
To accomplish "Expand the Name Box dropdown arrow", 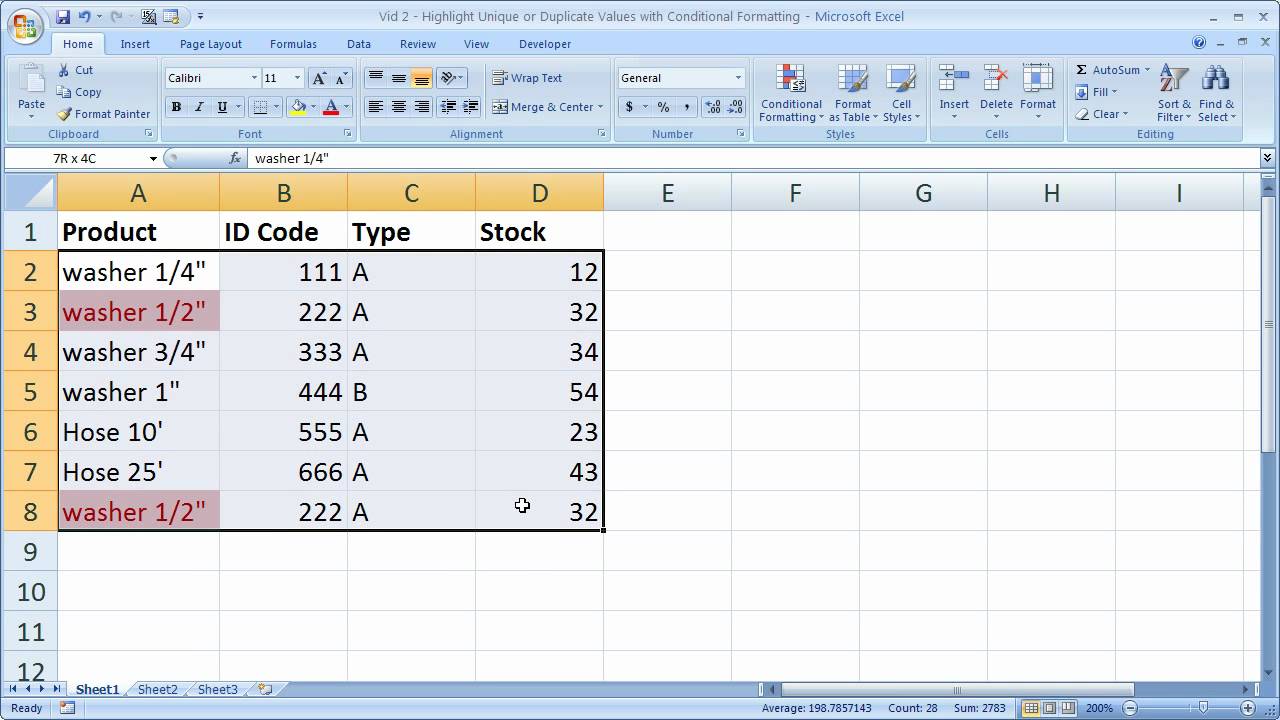I will pyautogui.click(x=153, y=158).
